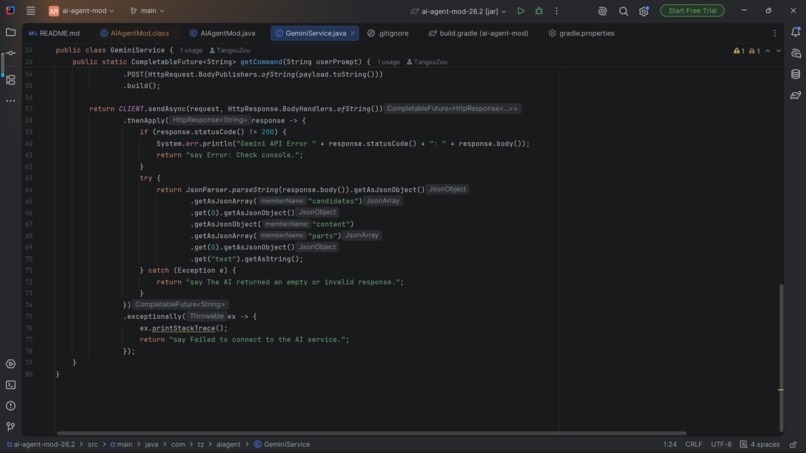The width and height of the screenshot is (806, 453).
Task: Open warnings indicator in editor corner
Action: (x=746, y=51)
